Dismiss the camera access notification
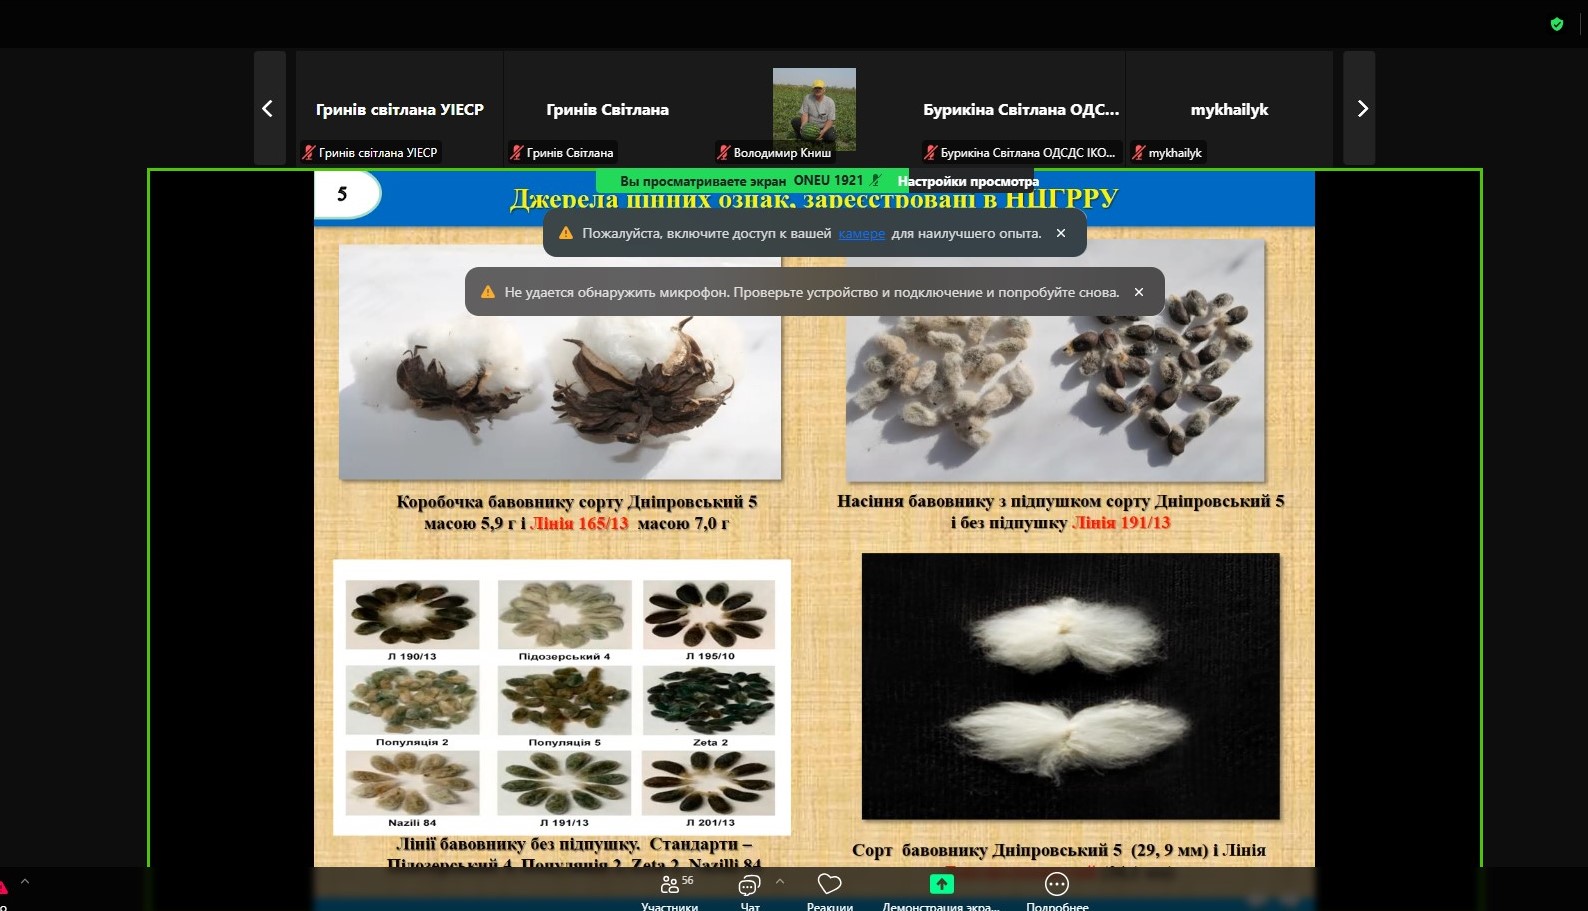The height and width of the screenshot is (911, 1588). [x=1061, y=233]
